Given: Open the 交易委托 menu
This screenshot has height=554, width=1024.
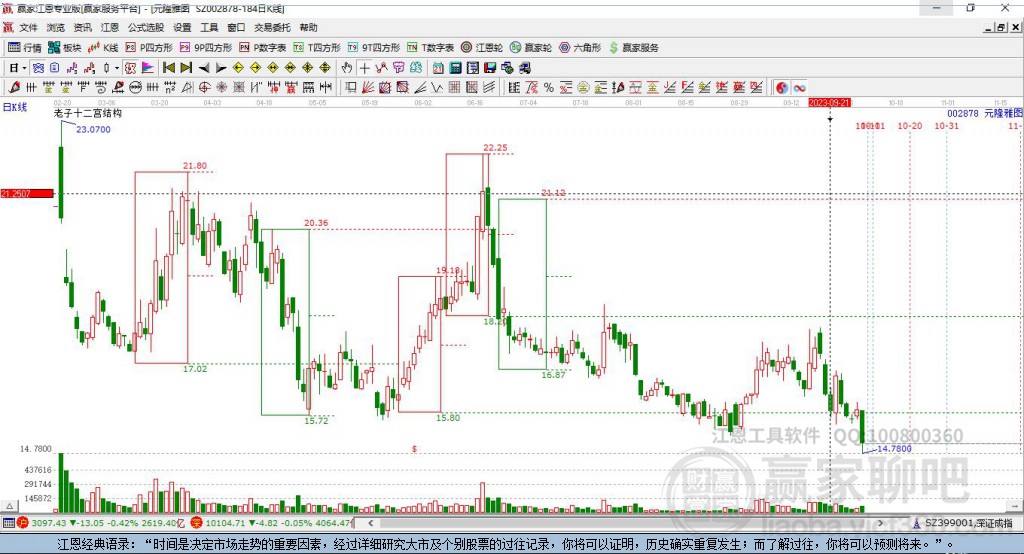Looking at the screenshot, I should [x=272, y=27].
